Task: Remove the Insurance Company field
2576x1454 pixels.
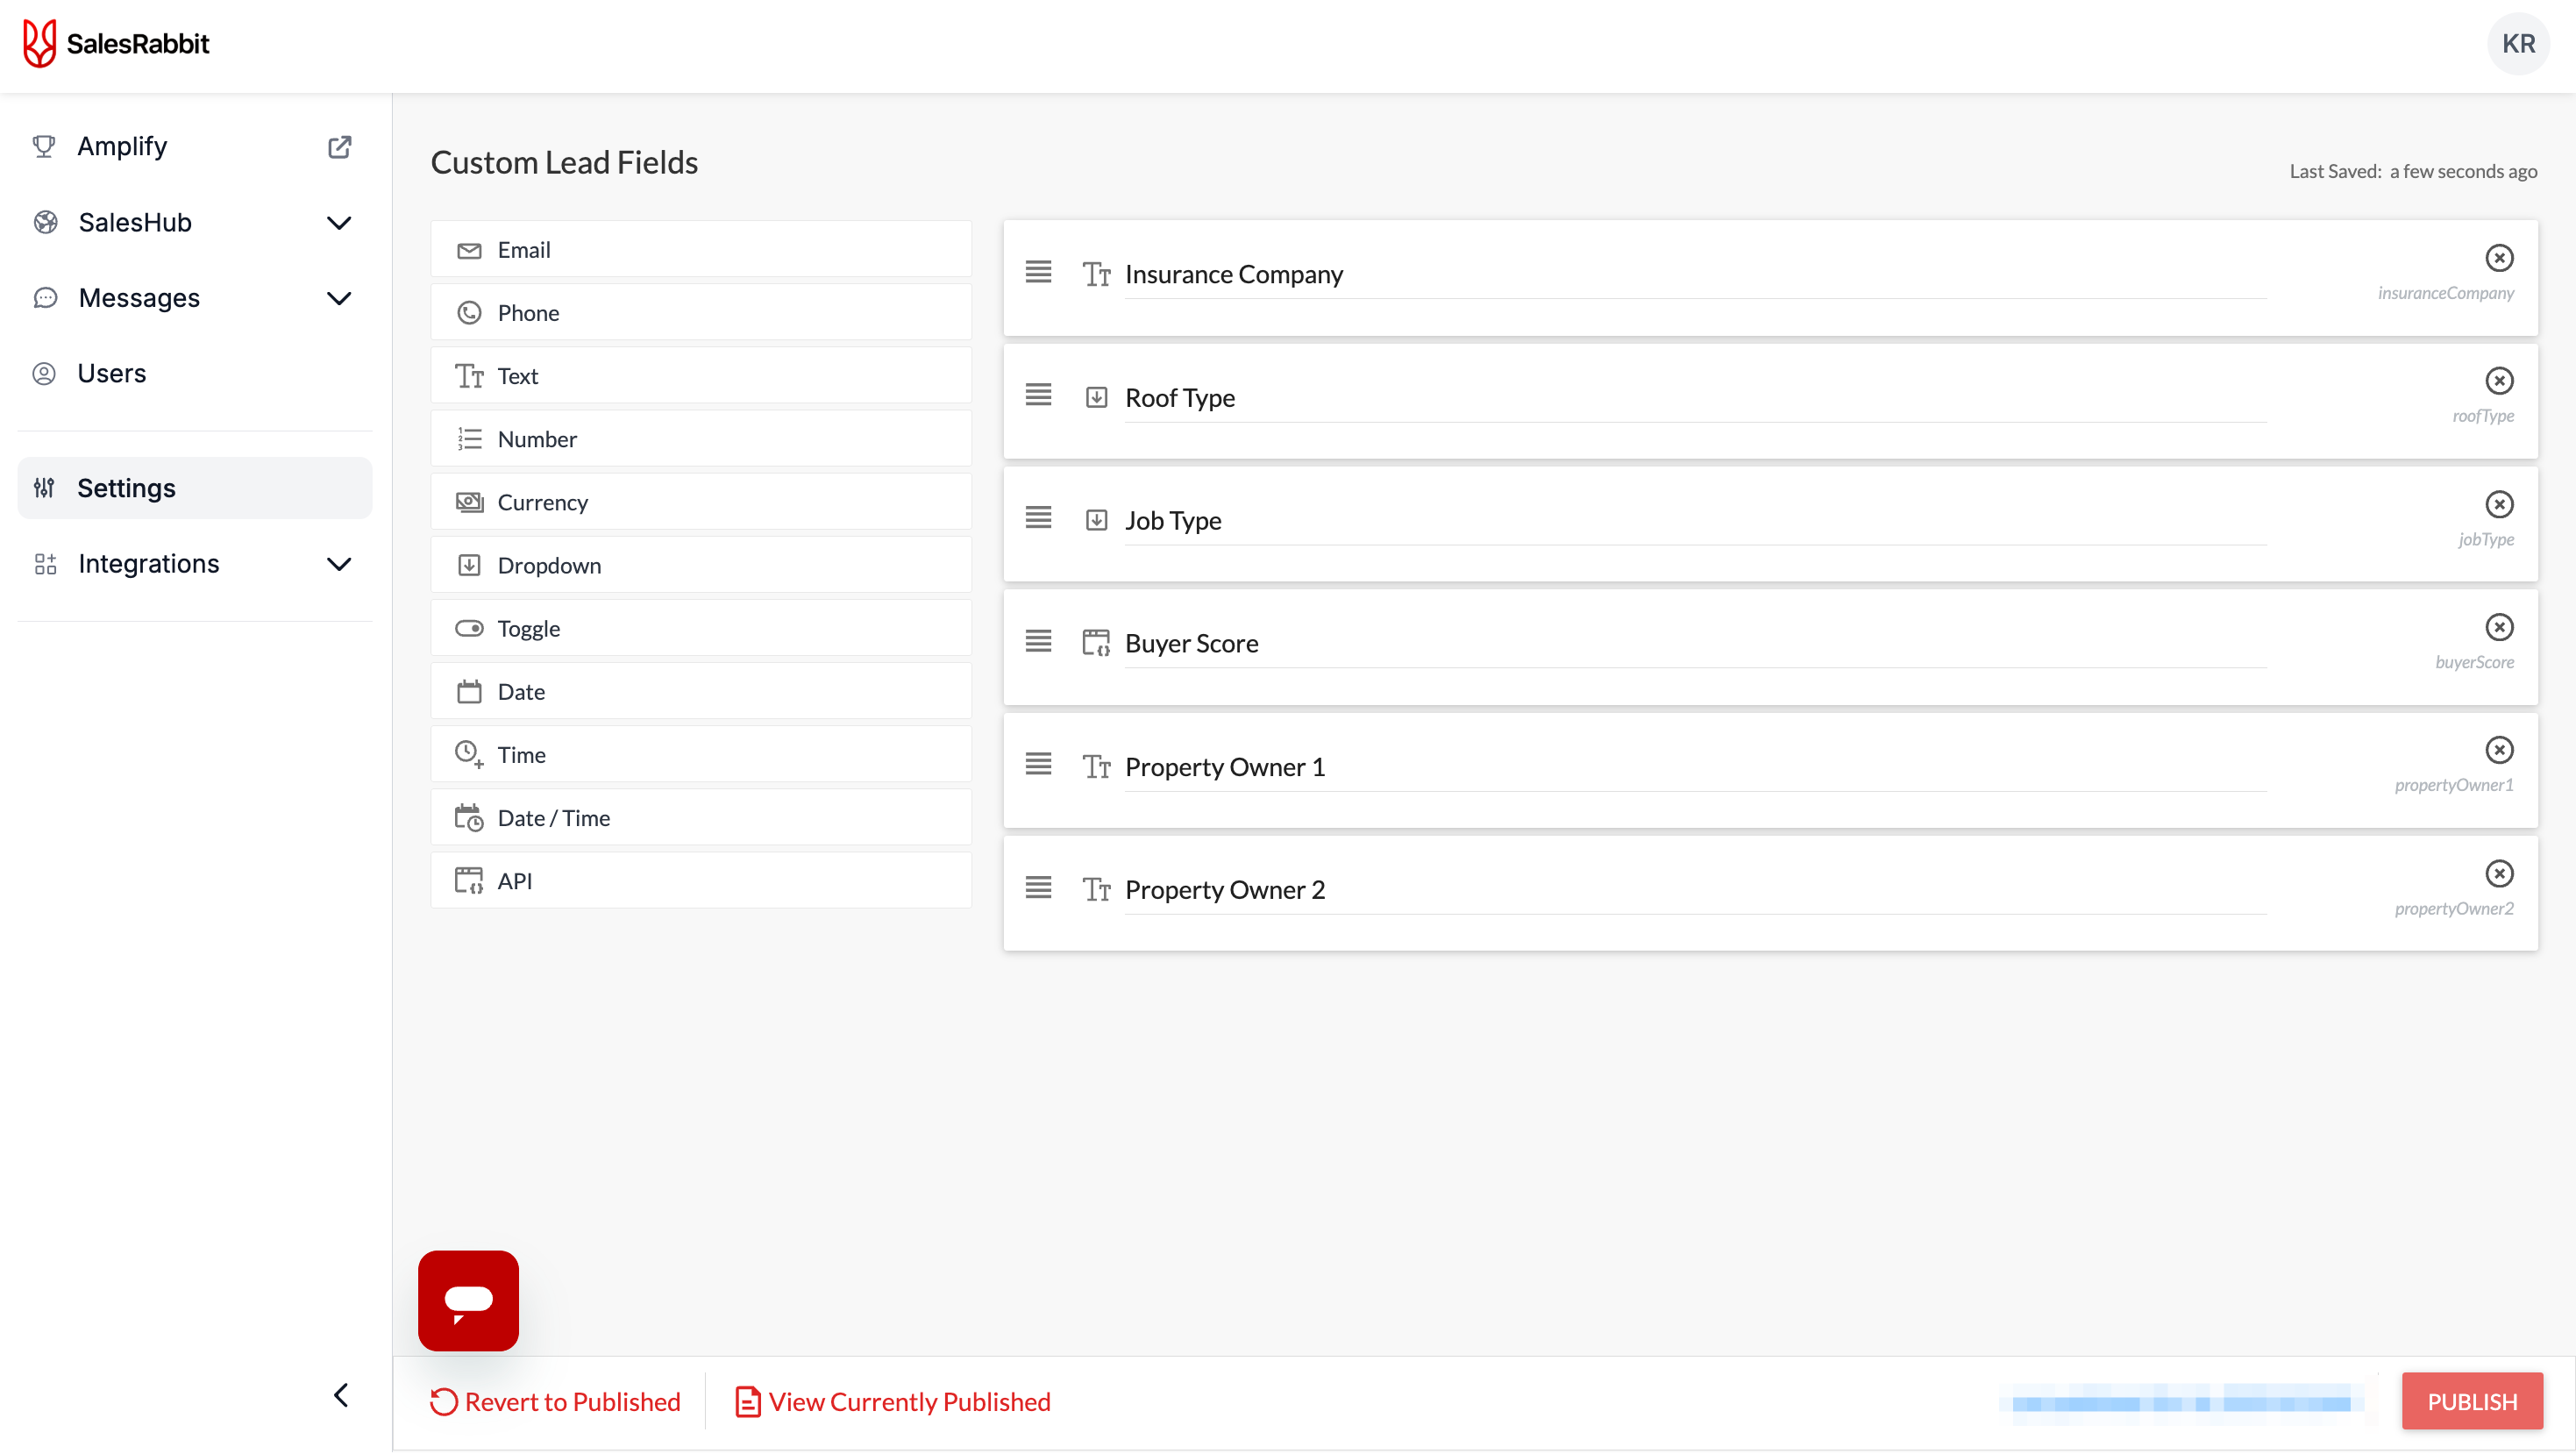Action: [2498, 258]
